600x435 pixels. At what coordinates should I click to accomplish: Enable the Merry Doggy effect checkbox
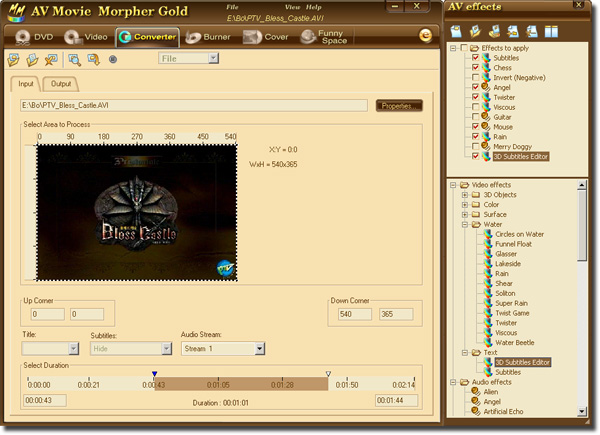[x=475, y=147]
